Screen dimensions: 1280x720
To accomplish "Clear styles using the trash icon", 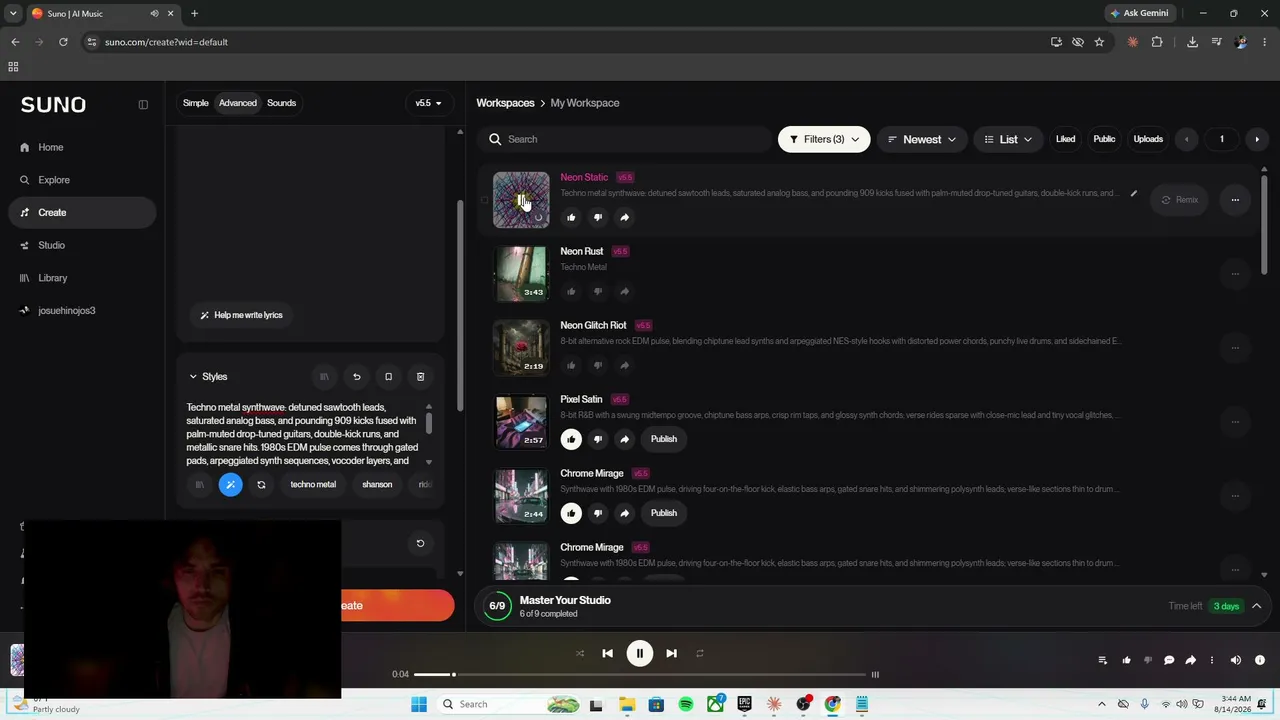I will pos(420,377).
